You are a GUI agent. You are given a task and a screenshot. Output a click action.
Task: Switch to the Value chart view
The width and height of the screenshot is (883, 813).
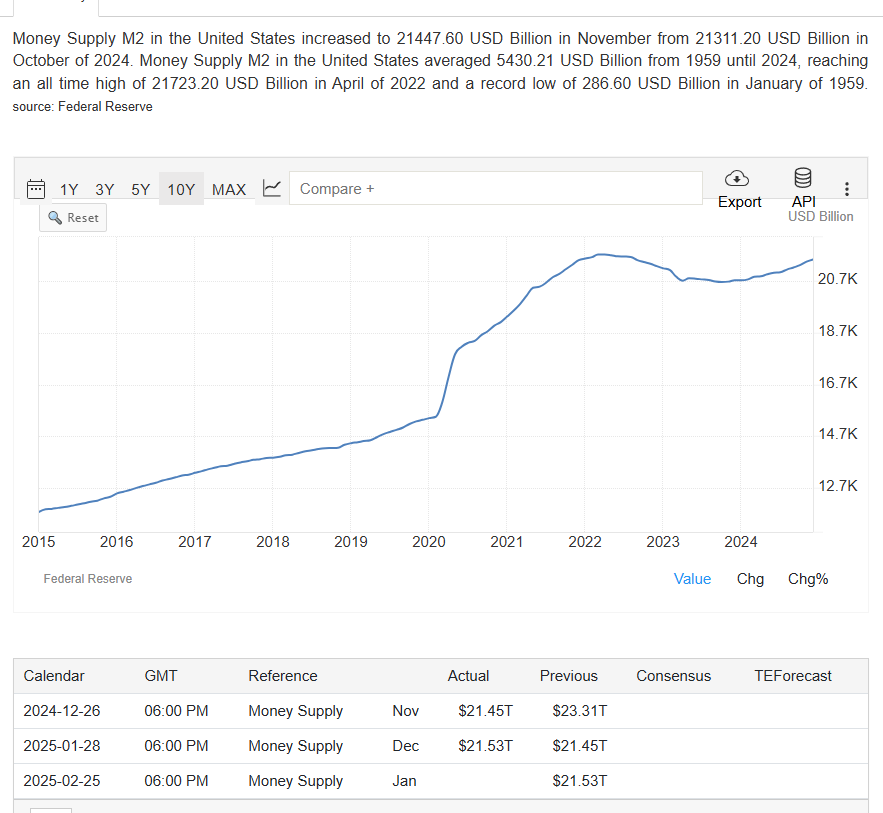coord(692,579)
